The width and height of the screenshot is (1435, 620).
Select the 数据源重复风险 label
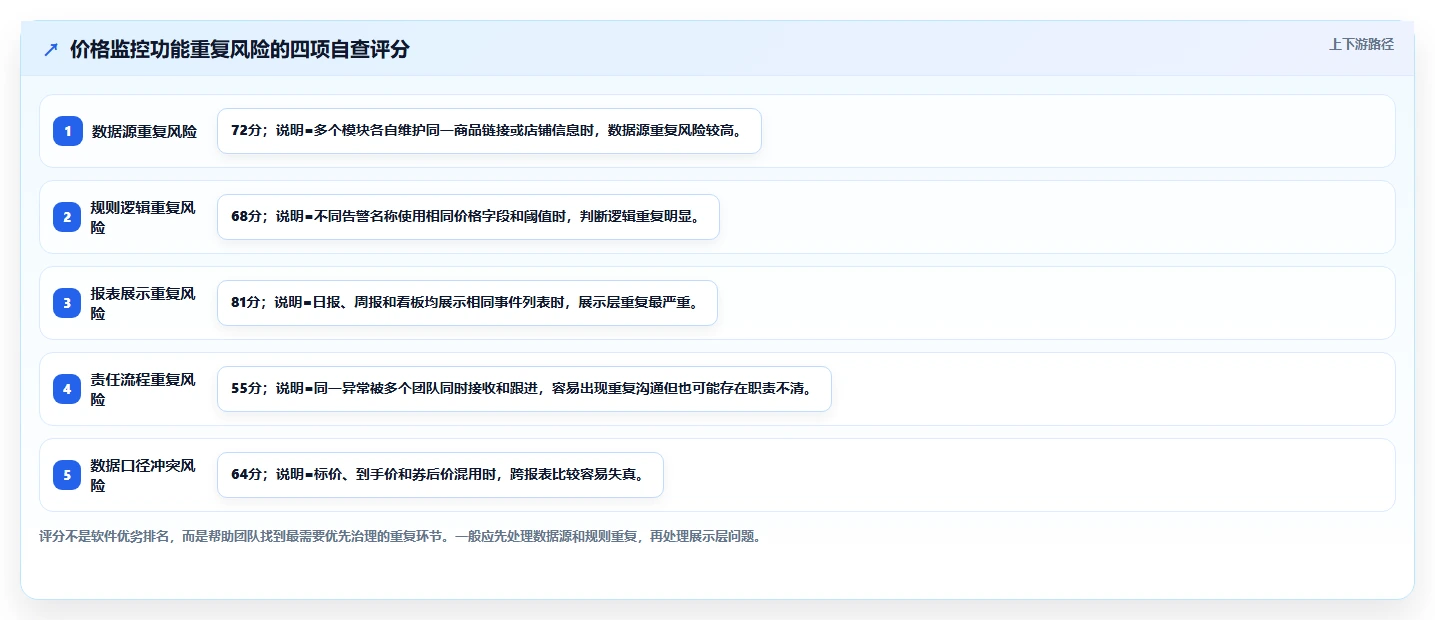(144, 131)
